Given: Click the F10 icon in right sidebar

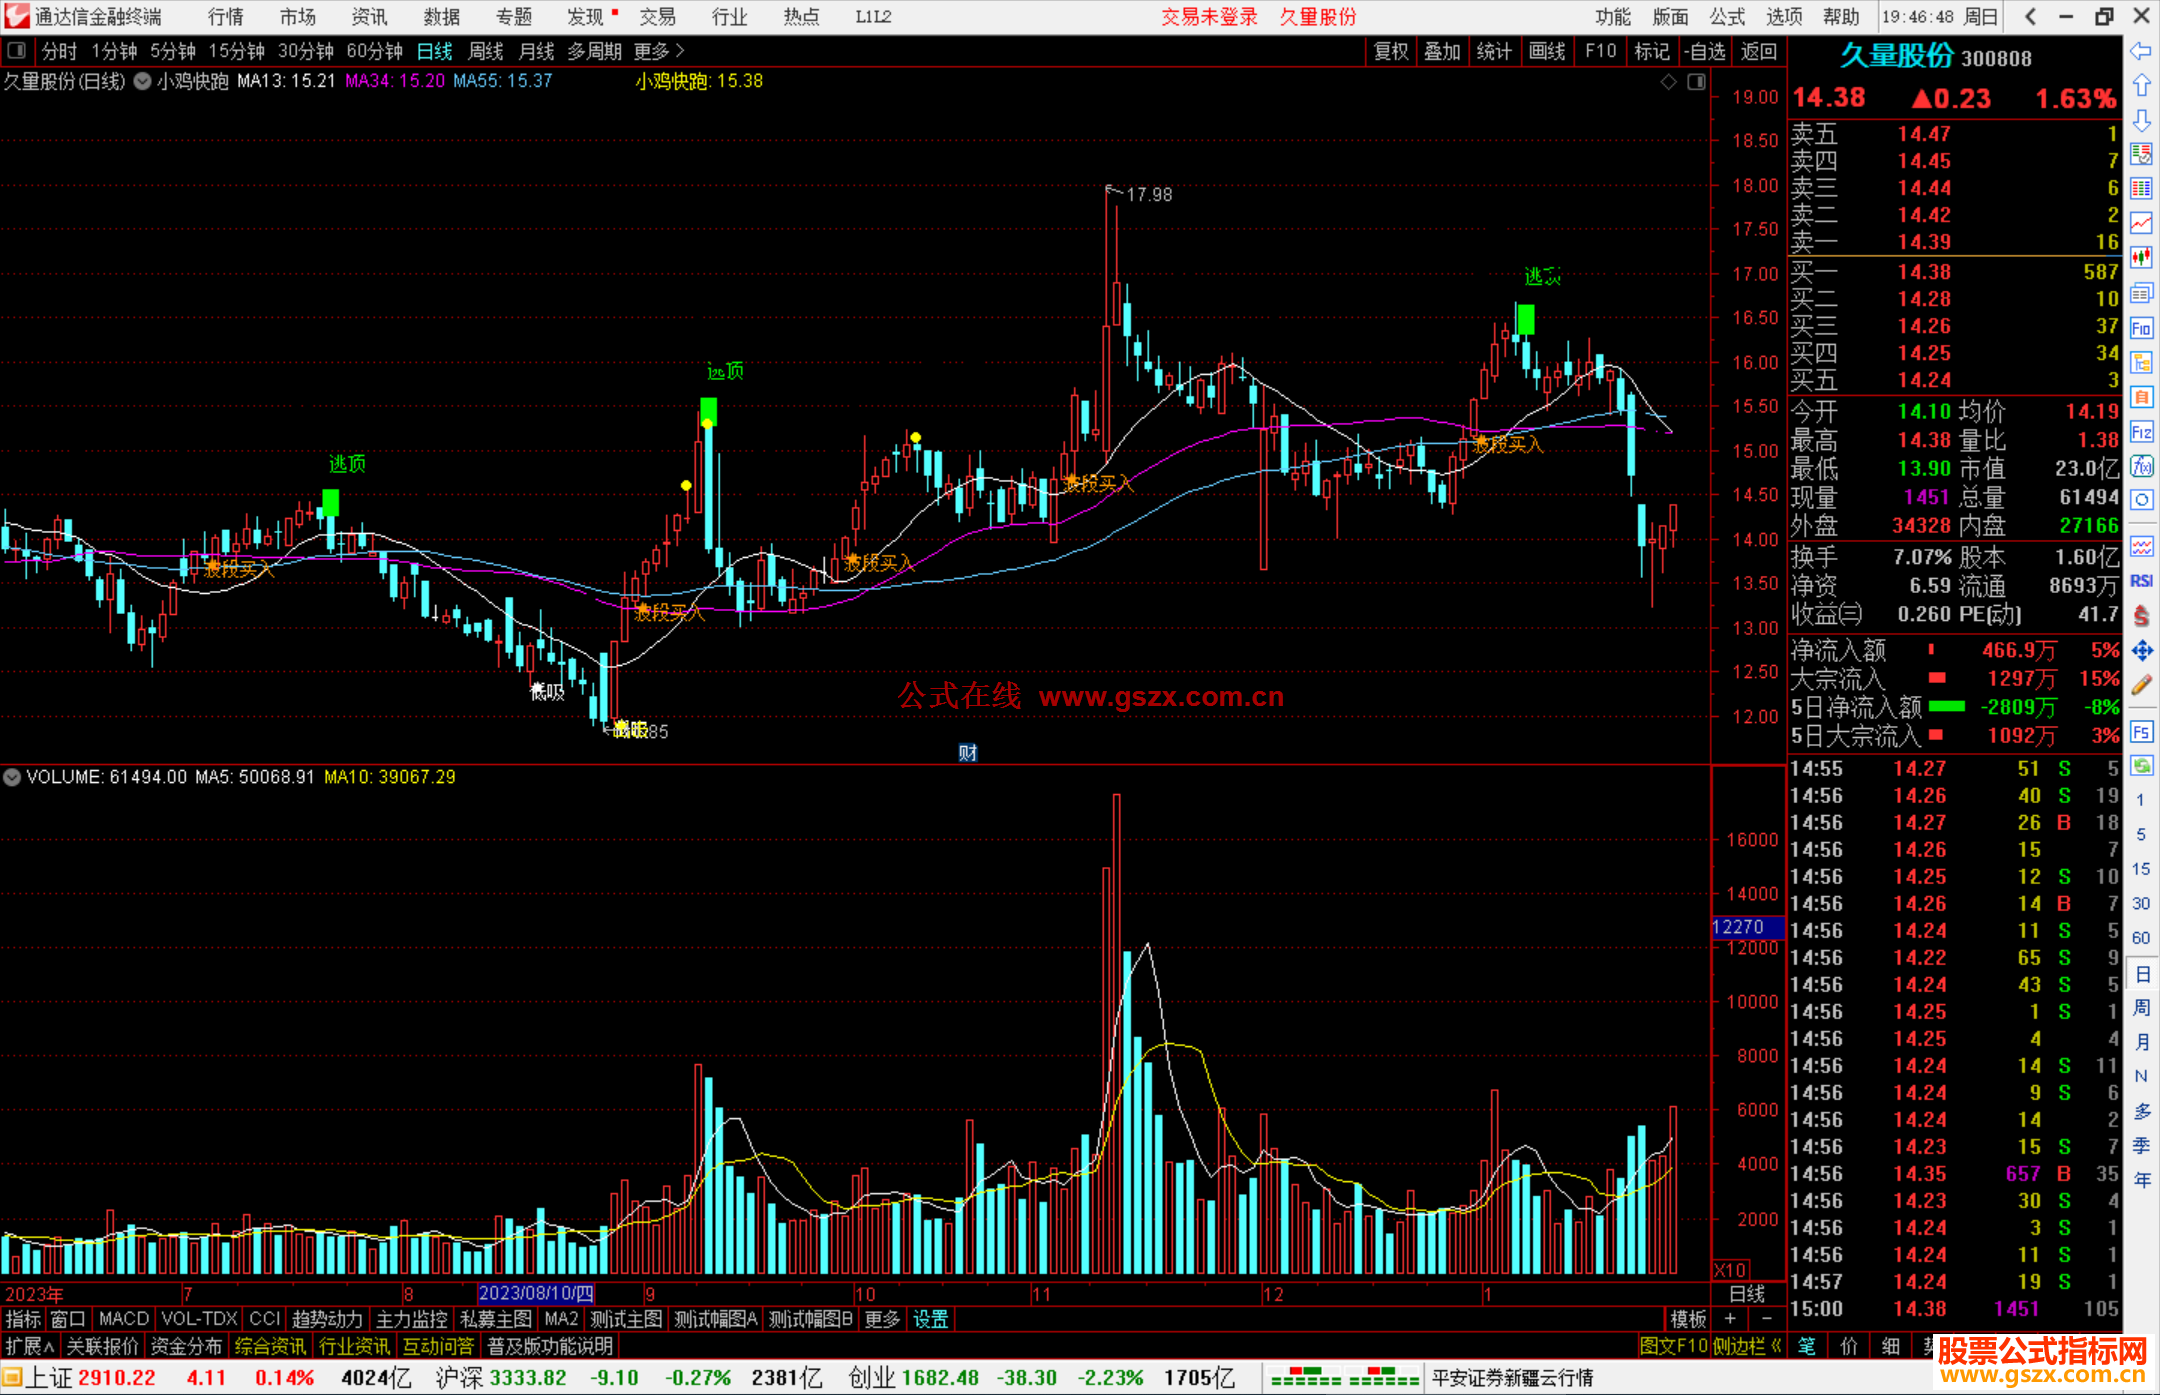Looking at the screenshot, I should [x=2141, y=328].
